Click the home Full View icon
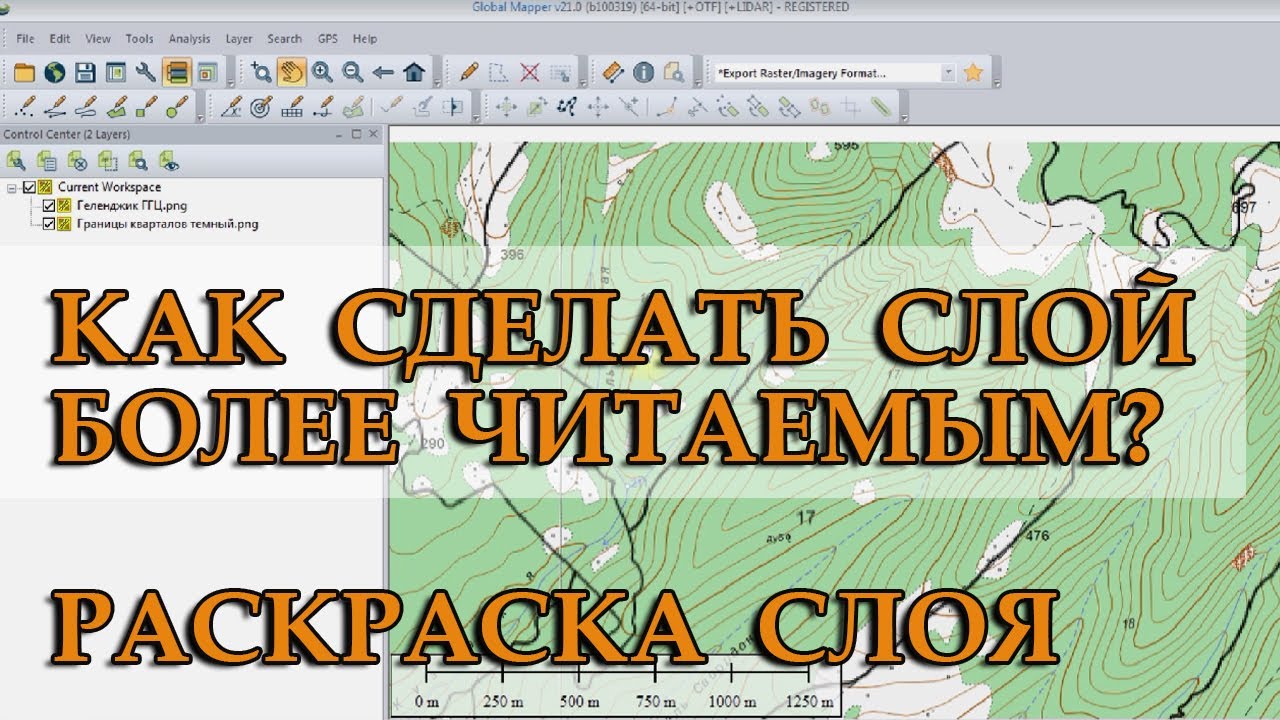 tap(414, 72)
